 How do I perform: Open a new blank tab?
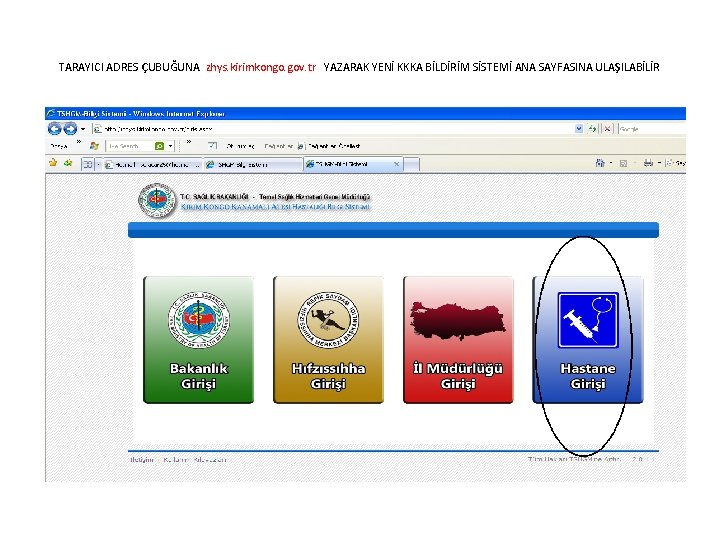411,164
